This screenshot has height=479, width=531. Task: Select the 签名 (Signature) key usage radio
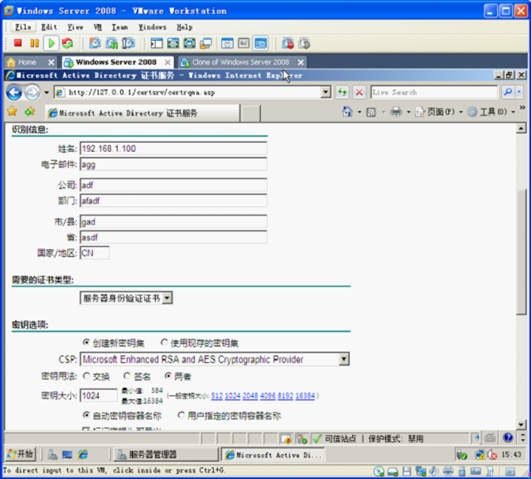click(x=127, y=376)
